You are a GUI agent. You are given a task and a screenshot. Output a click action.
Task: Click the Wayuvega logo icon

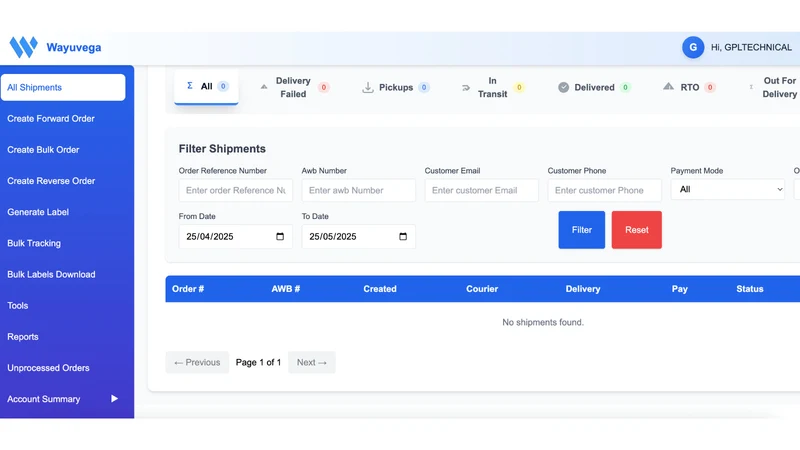(23, 47)
